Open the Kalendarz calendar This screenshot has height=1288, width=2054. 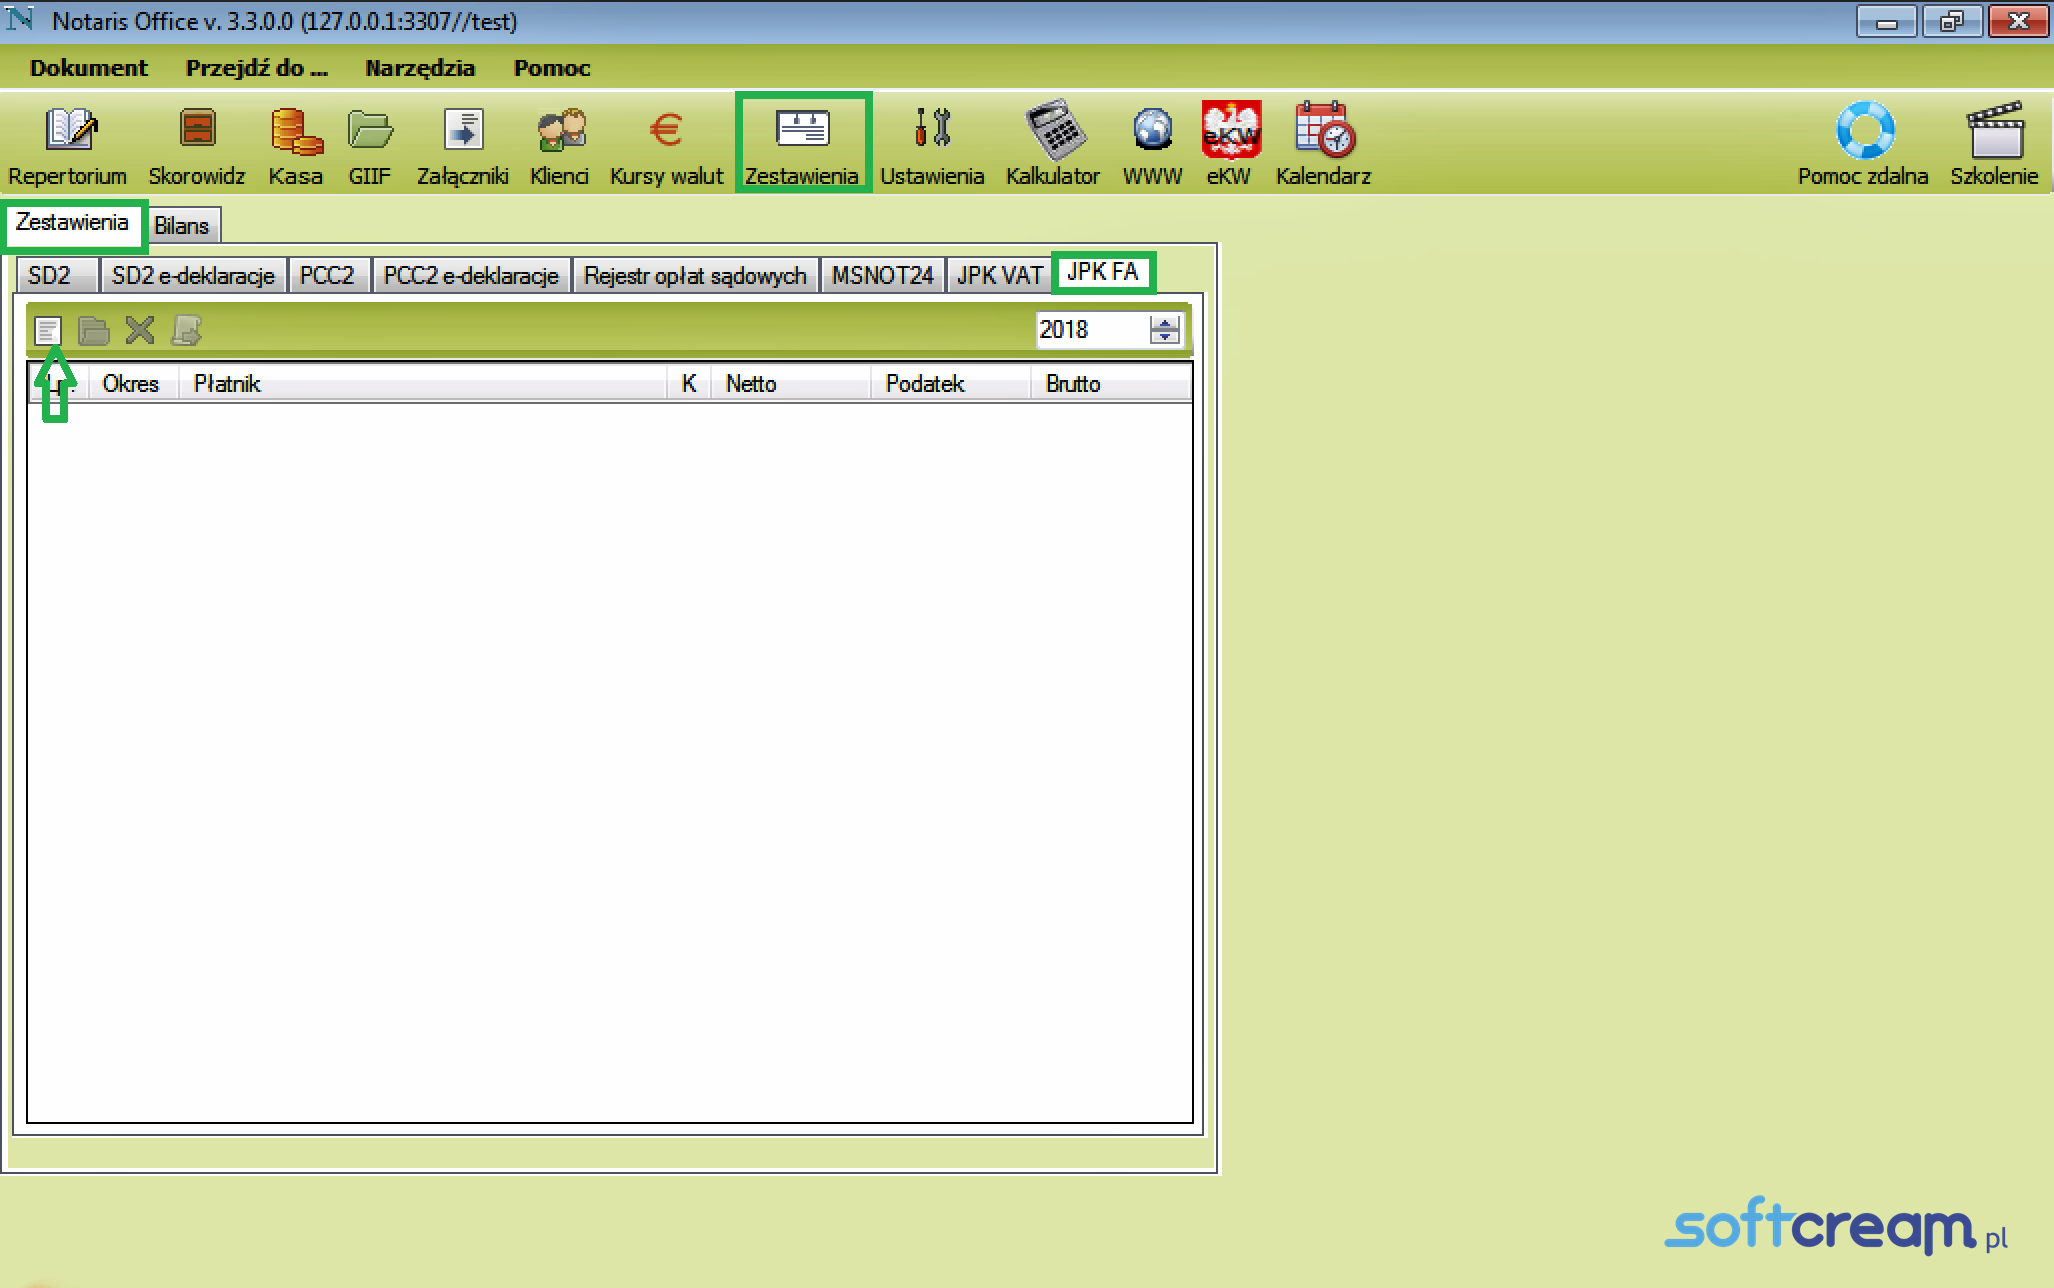1323,144
